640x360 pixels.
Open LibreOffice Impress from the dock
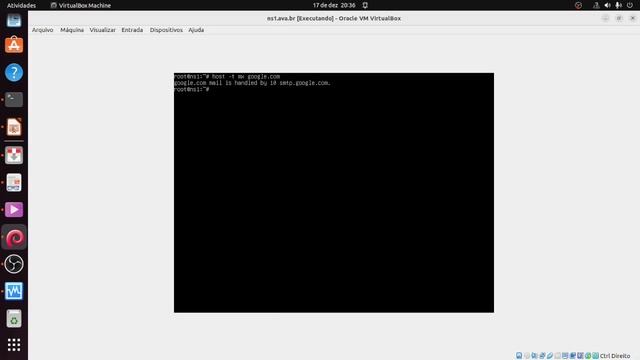[x=14, y=127]
